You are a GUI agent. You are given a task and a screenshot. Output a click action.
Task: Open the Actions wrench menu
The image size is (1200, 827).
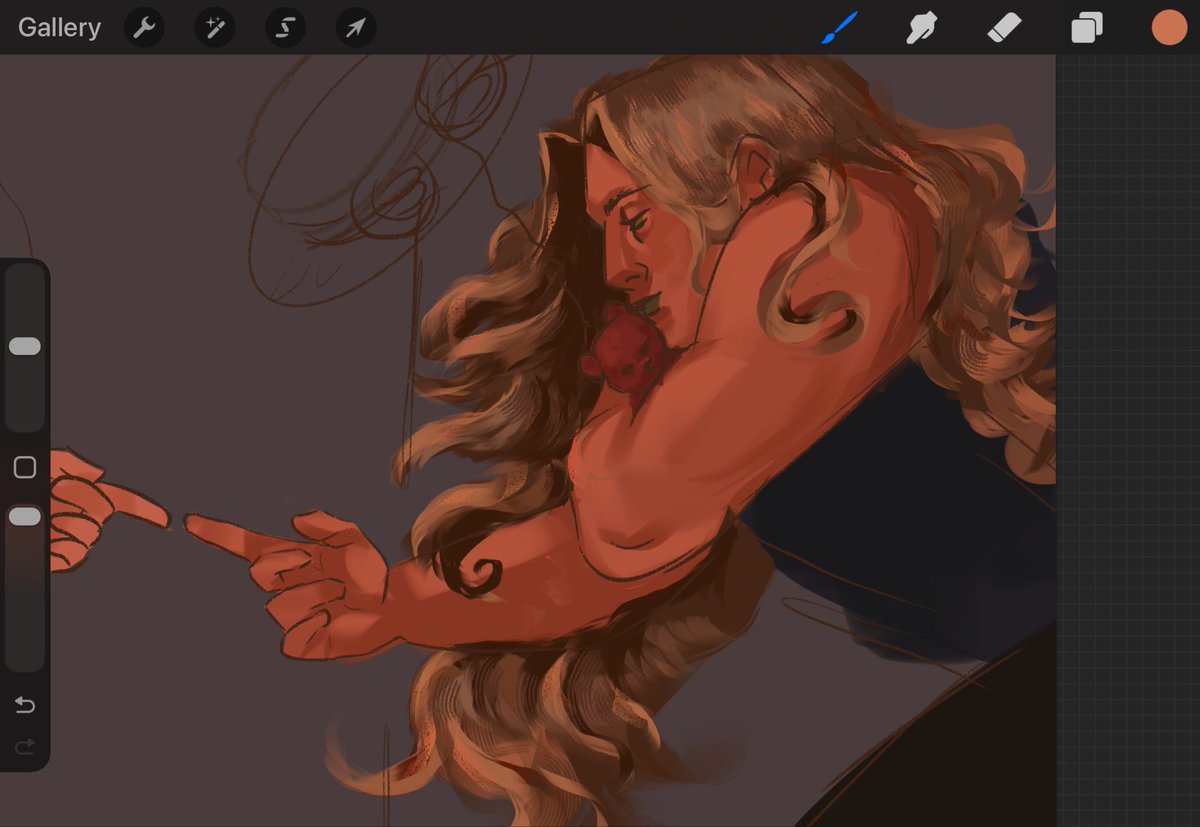[144, 28]
